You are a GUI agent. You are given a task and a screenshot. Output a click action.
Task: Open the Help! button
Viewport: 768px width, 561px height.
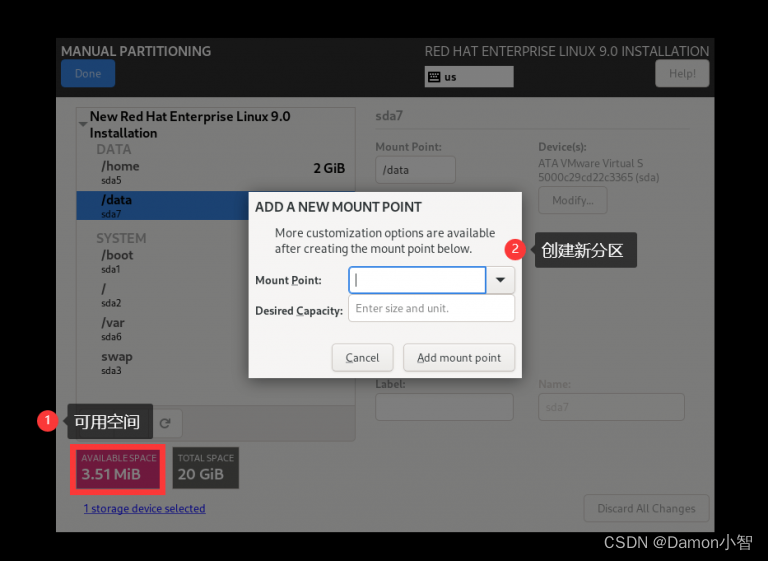point(682,73)
